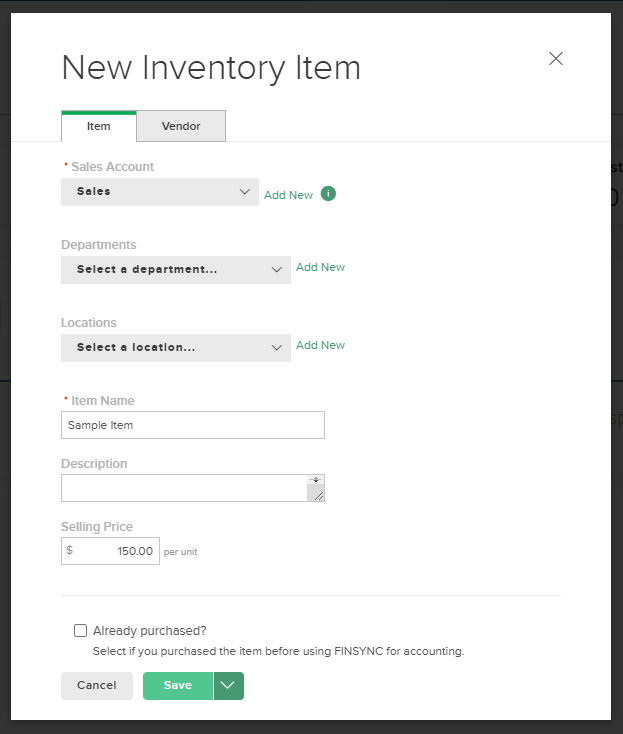Check the Already purchased checkbox

pos(81,631)
